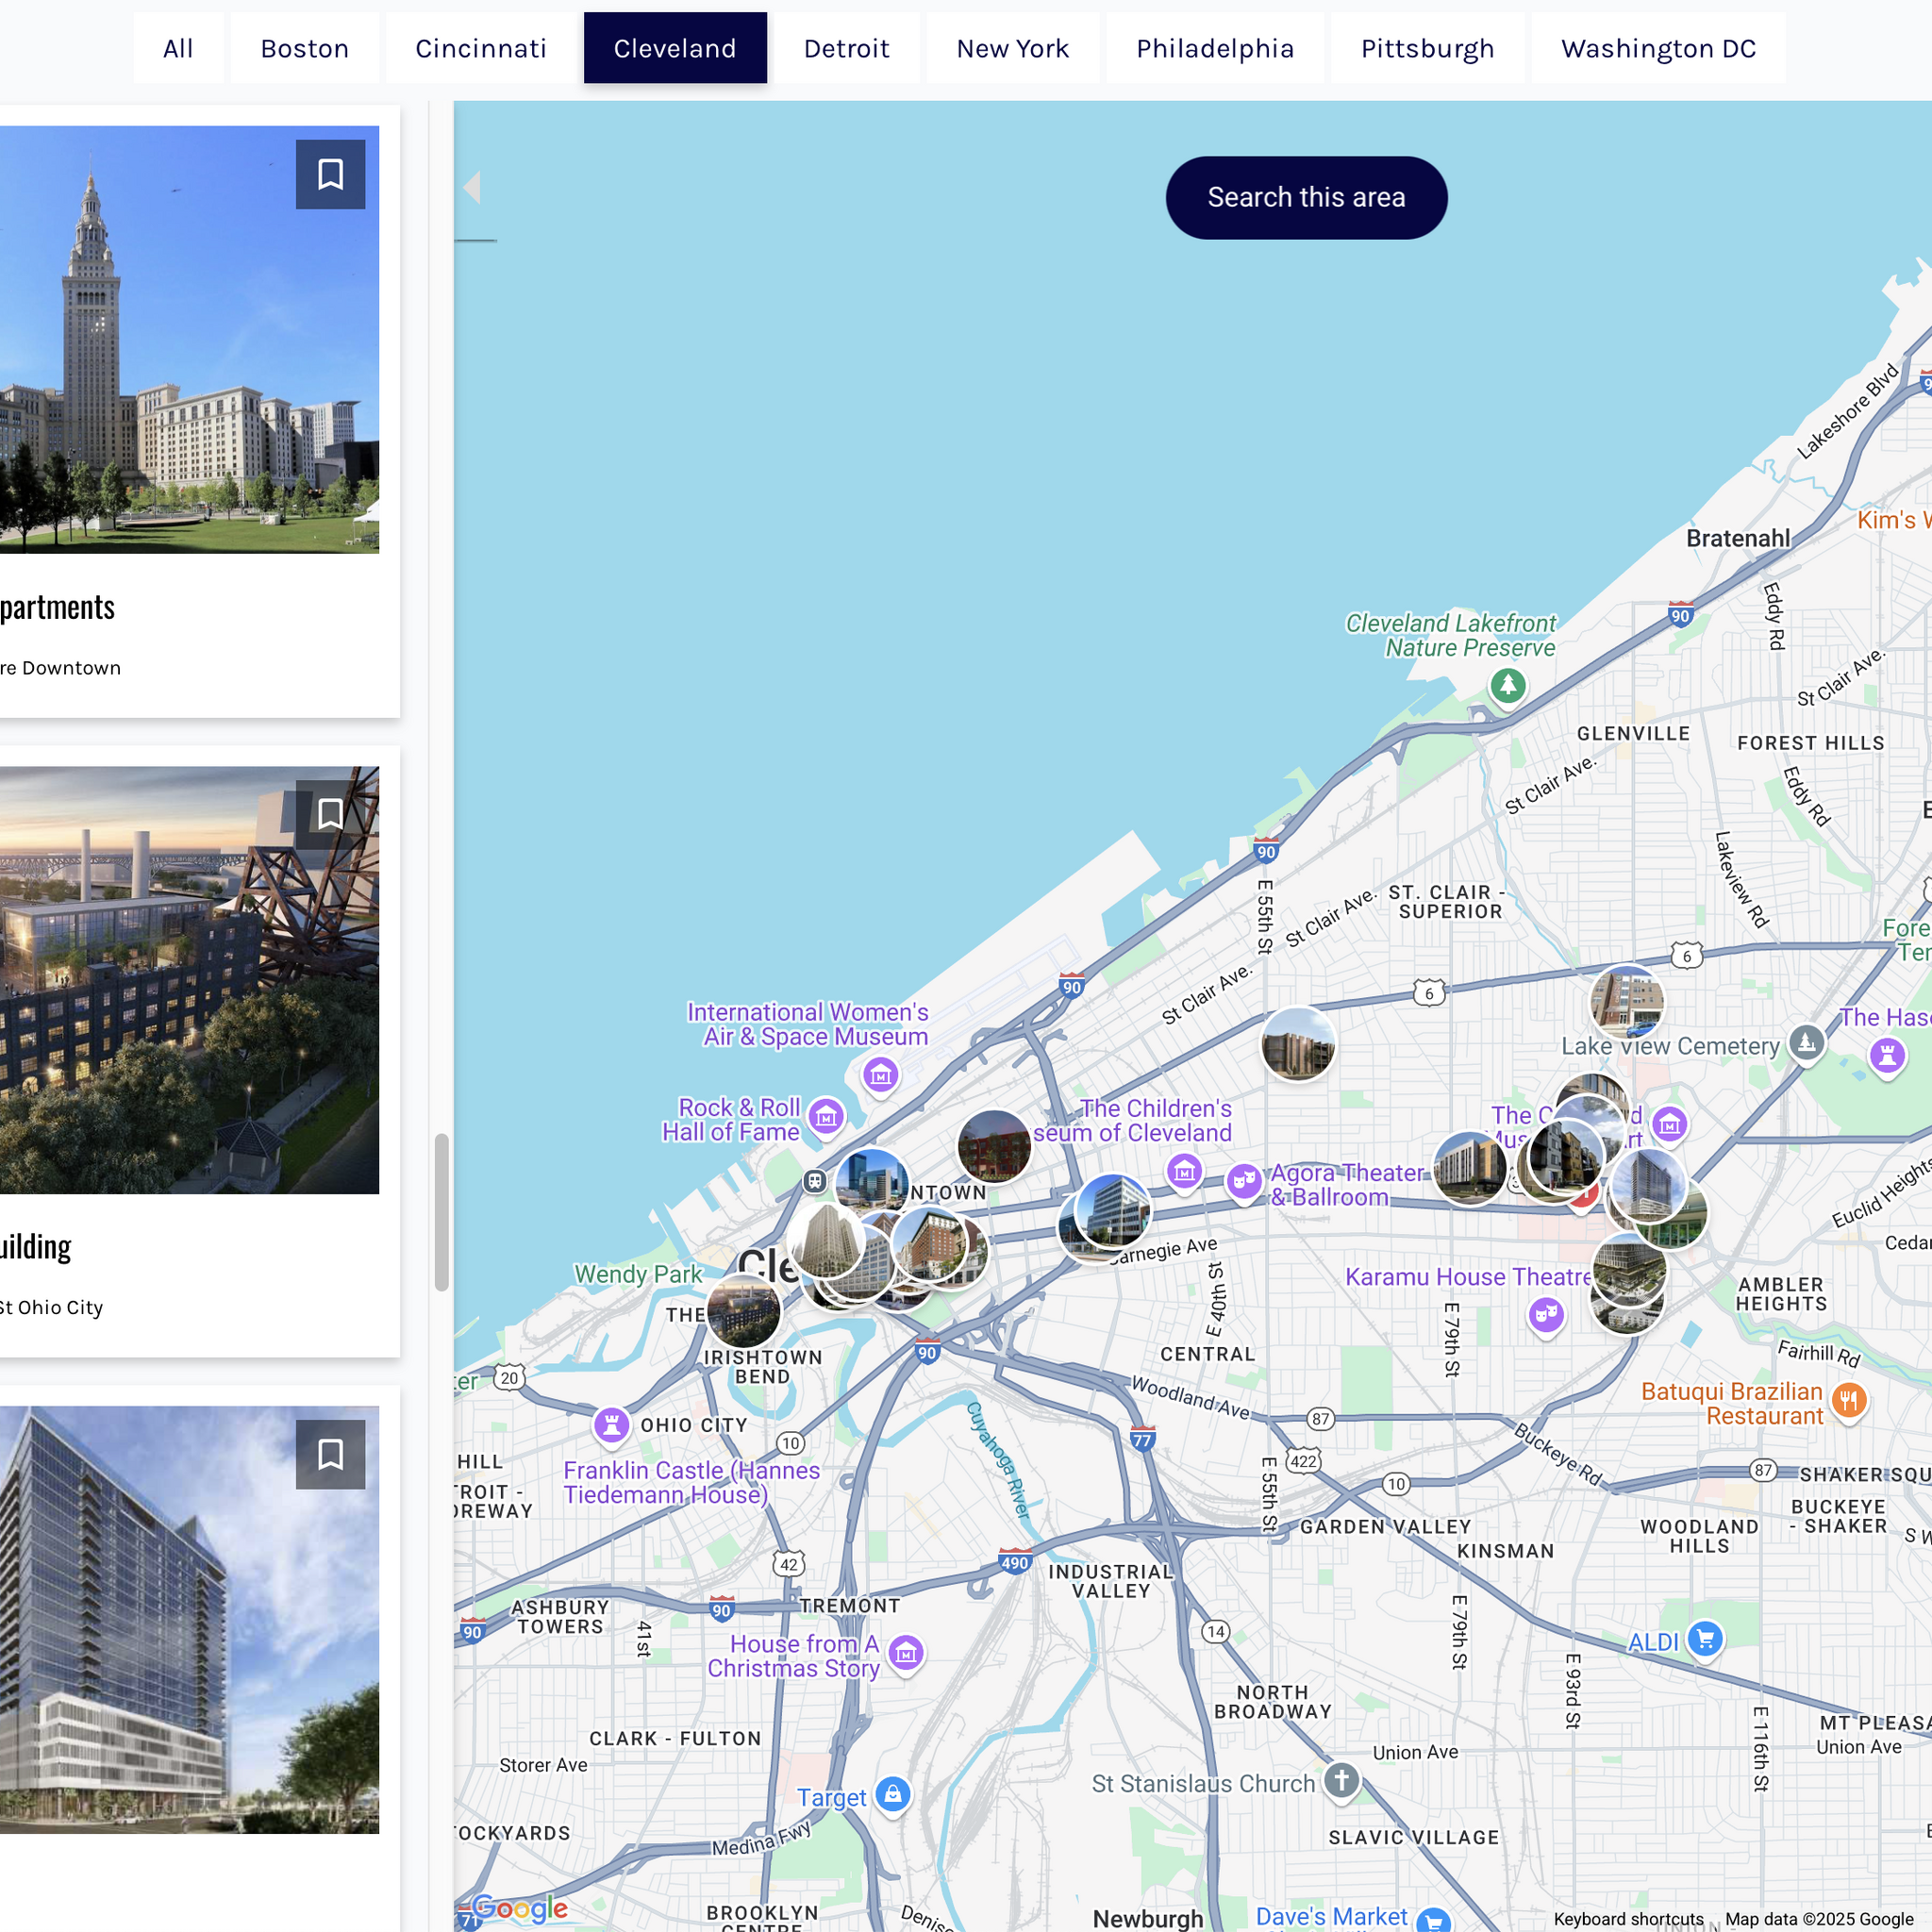Select the All city tab

(178, 48)
